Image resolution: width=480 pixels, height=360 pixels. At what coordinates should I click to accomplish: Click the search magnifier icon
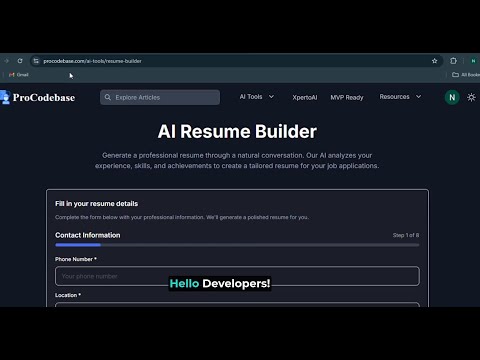point(108,97)
